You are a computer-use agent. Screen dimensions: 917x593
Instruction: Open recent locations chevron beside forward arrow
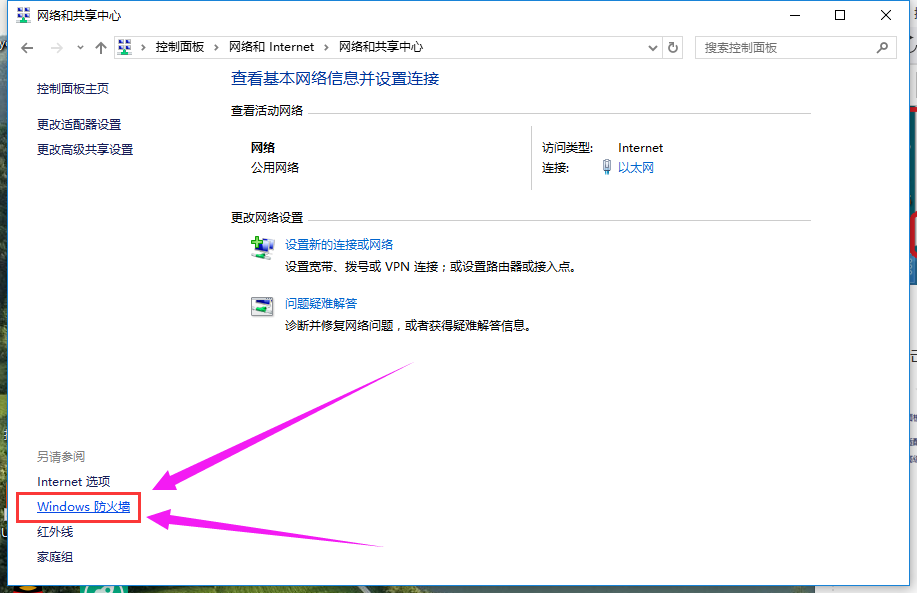click(79, 47)
